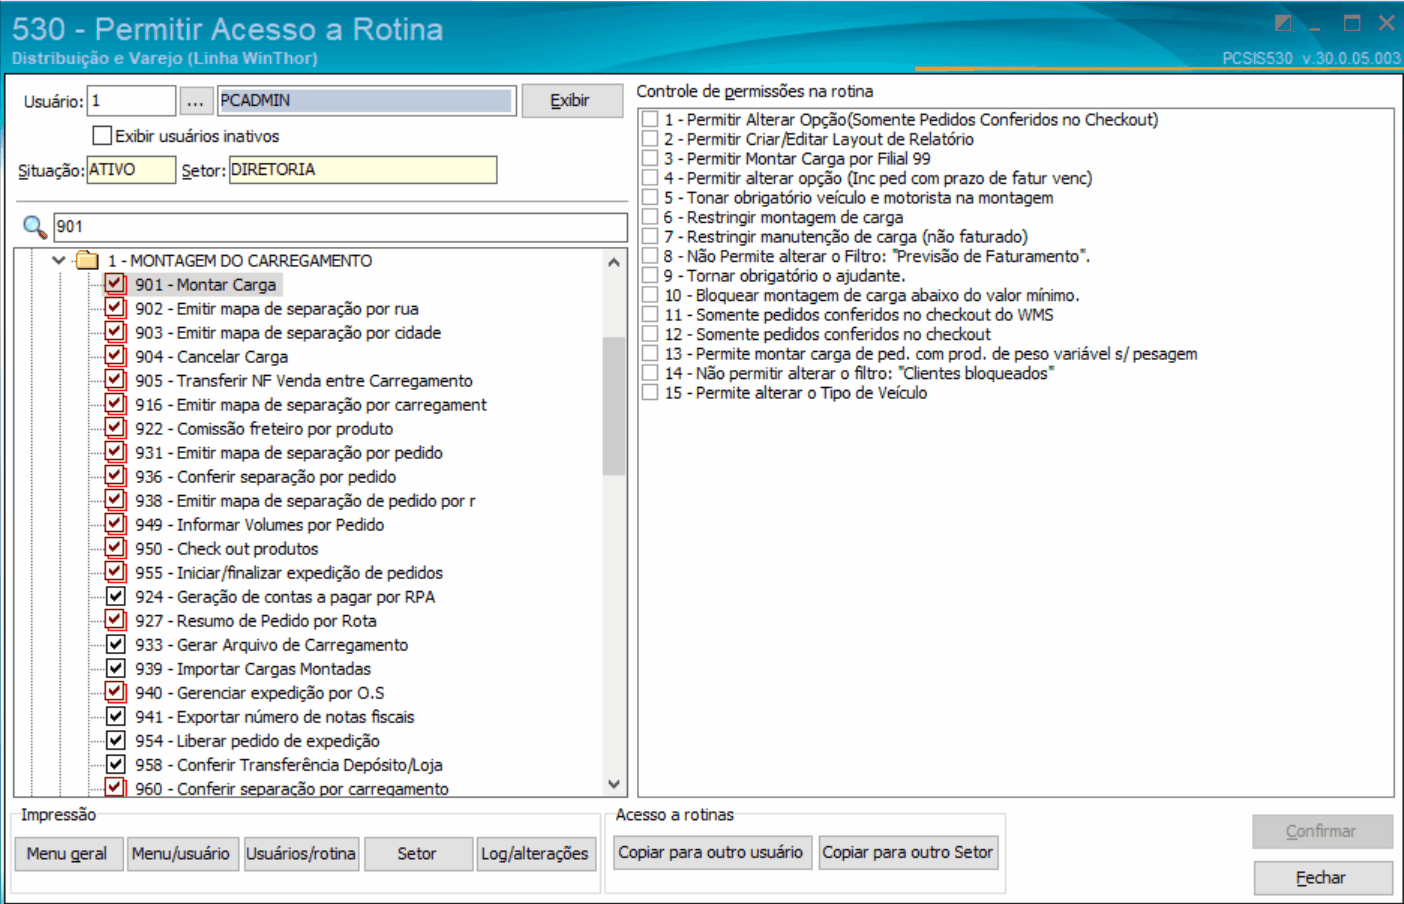
Task: Open the Log/alterações report button
Action: tap(535, 853)
